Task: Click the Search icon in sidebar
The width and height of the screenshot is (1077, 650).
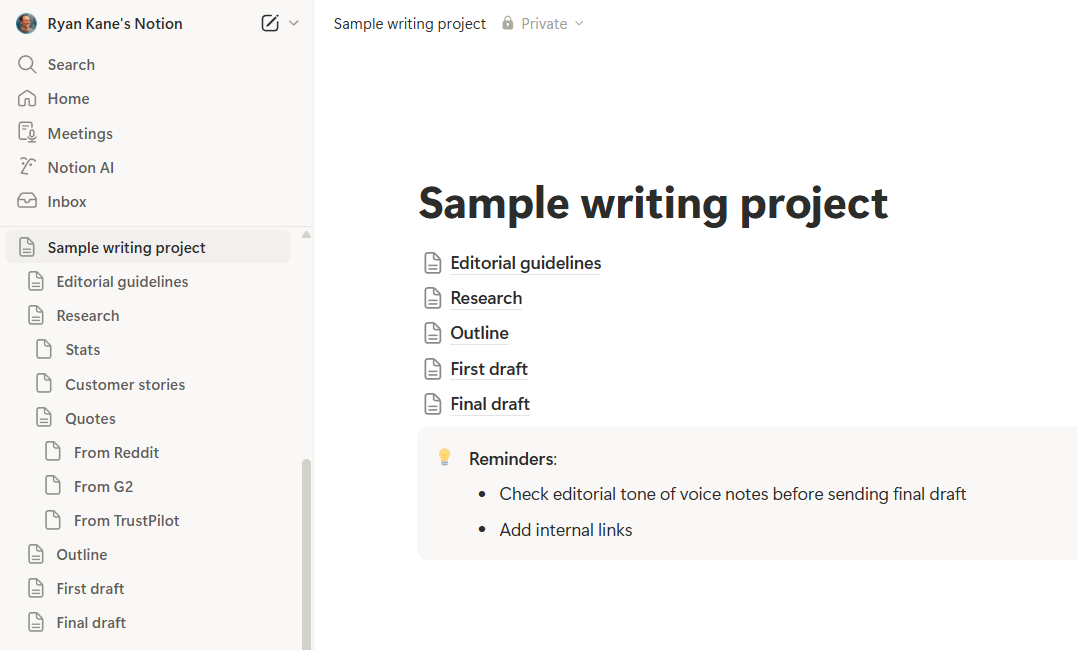Action: (x=27, y=64)
